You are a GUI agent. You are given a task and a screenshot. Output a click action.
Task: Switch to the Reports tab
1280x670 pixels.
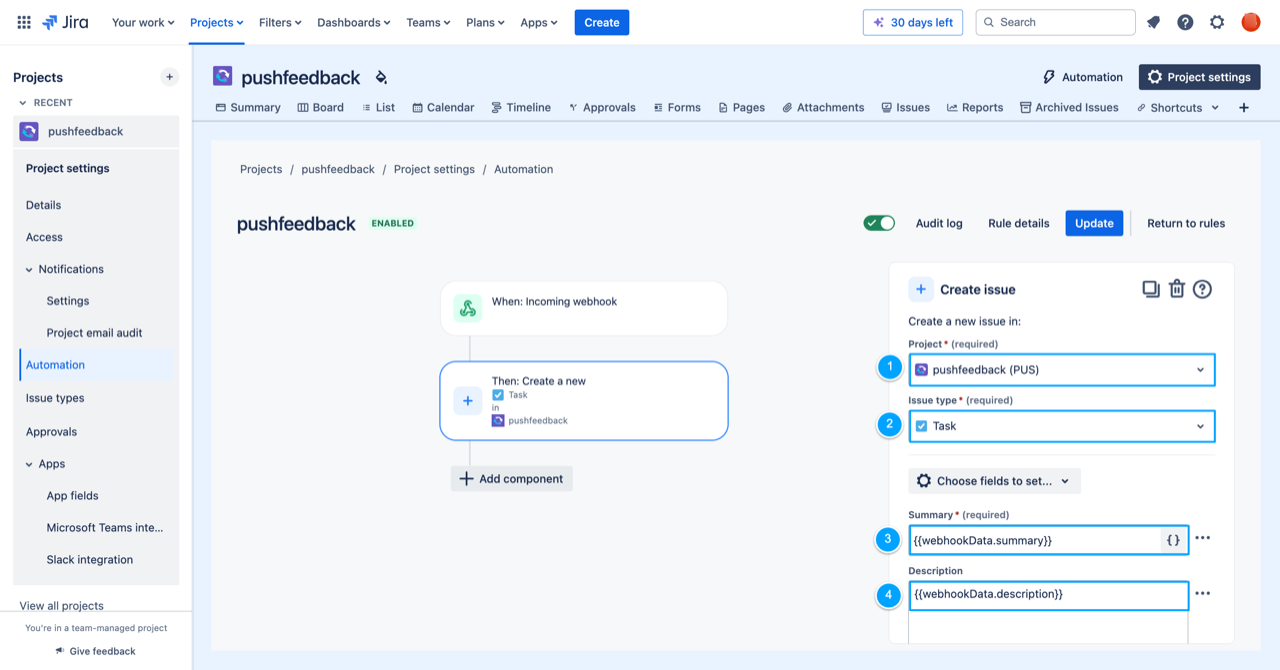pos(975,107)
